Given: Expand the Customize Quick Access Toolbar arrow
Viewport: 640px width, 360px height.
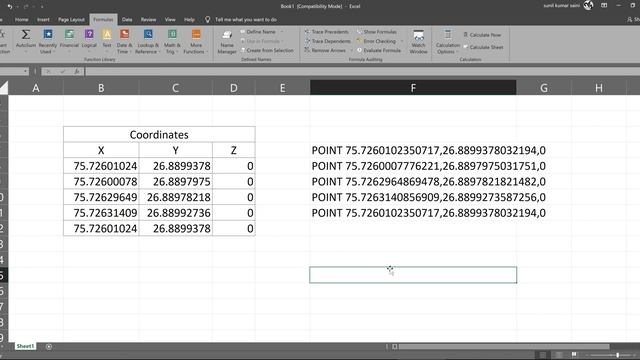Looking at the screenshot, I should [x=42, y=7].
